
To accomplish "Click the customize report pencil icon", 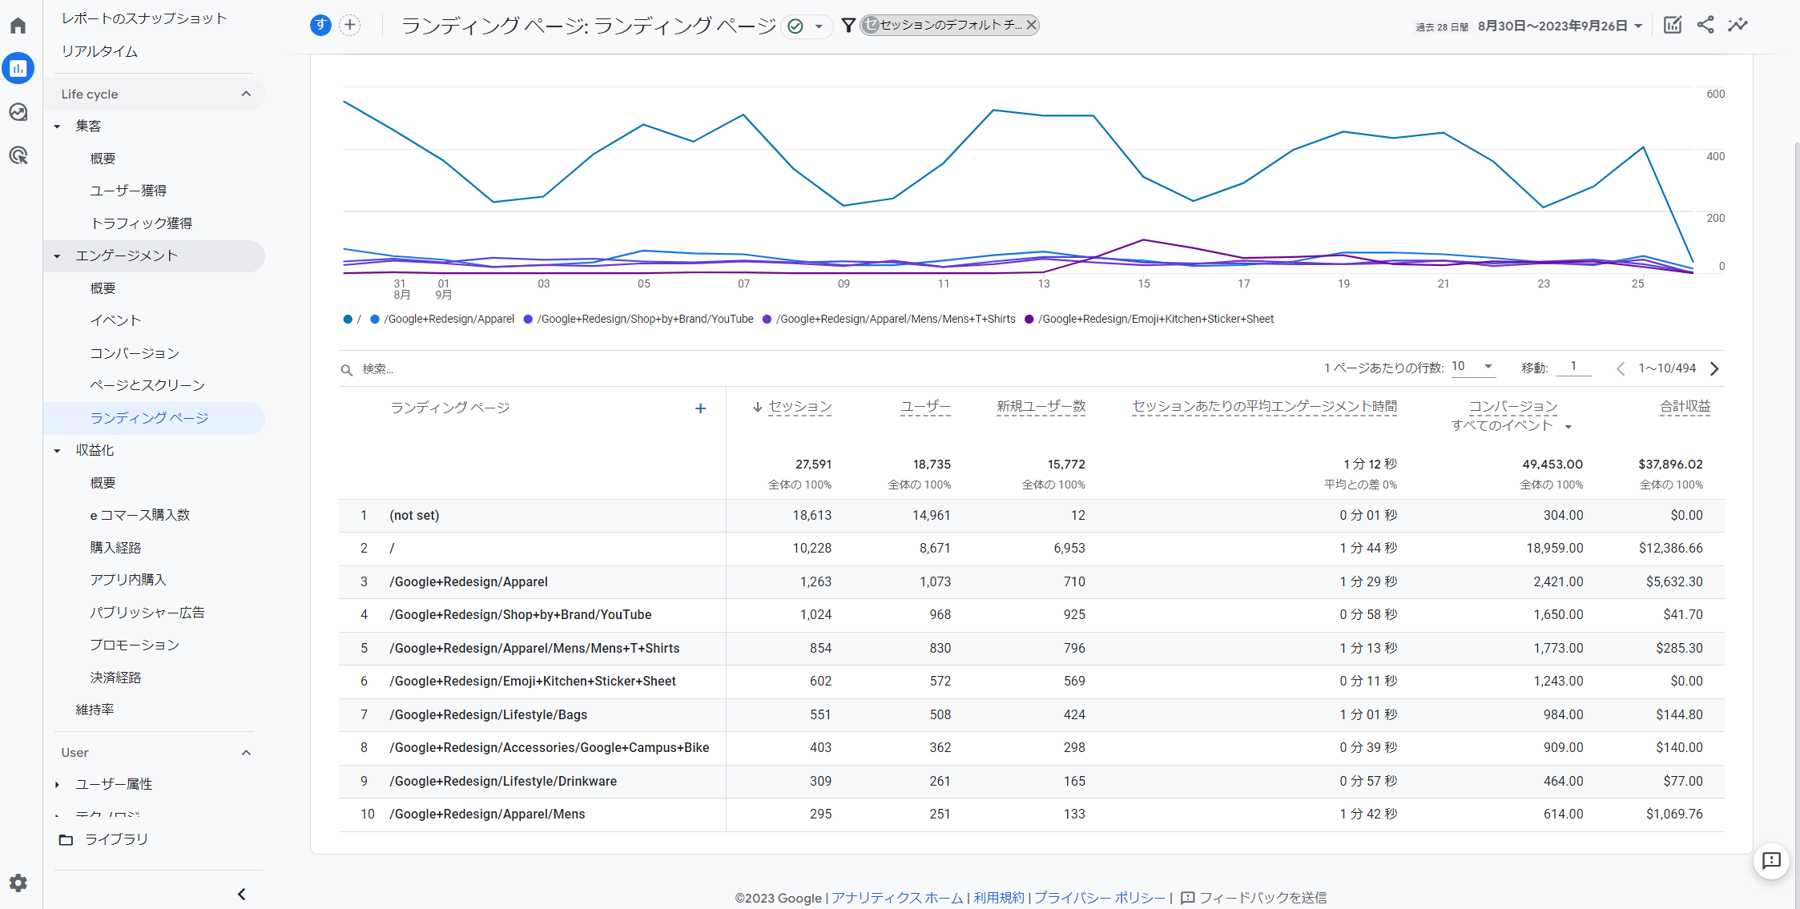I will (x=1672, y=25).
